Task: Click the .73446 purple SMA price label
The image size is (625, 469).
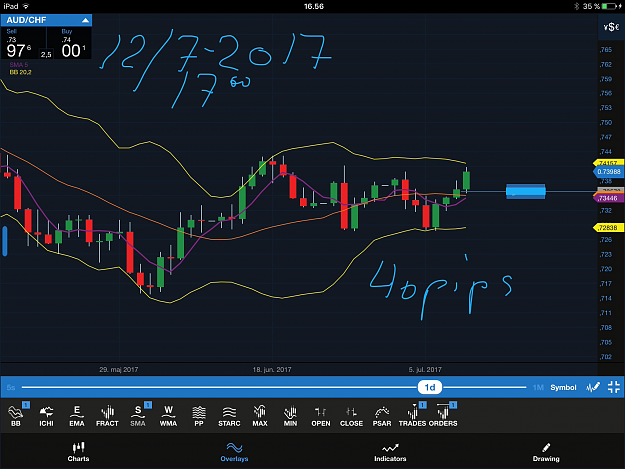Action: (x=608, y=198)
